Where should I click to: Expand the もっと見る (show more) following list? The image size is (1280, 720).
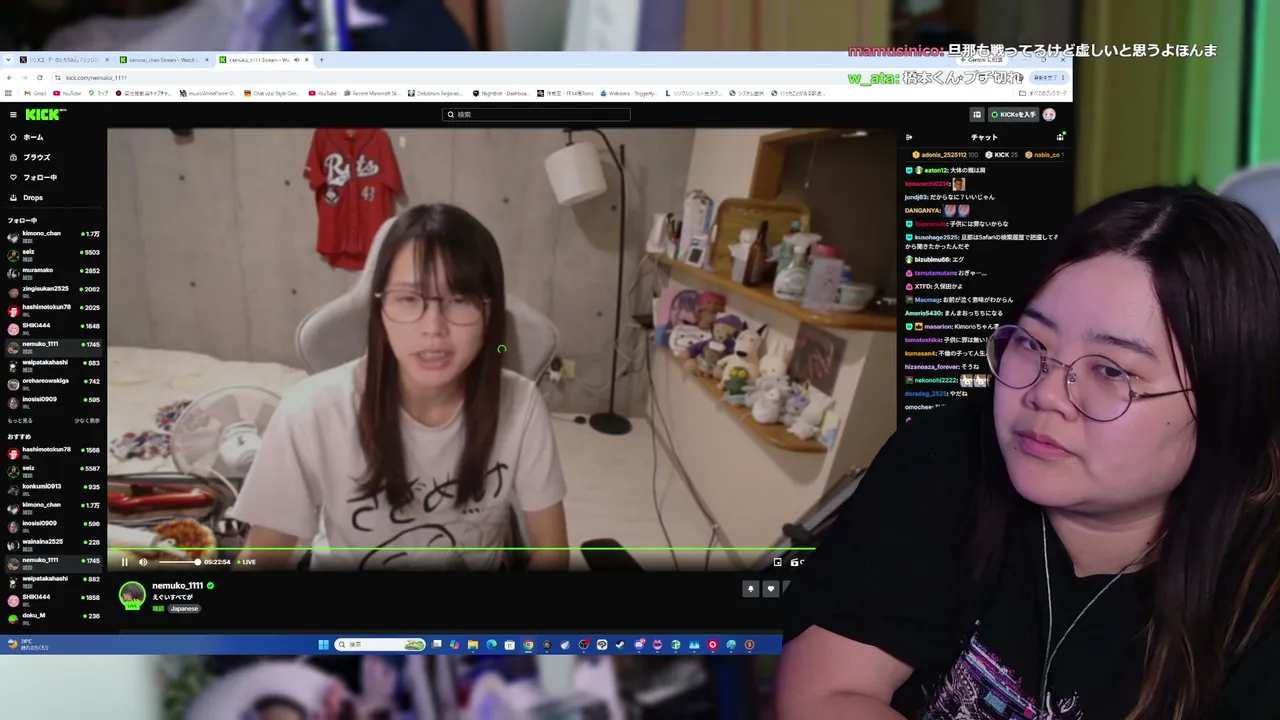[20, 421]
